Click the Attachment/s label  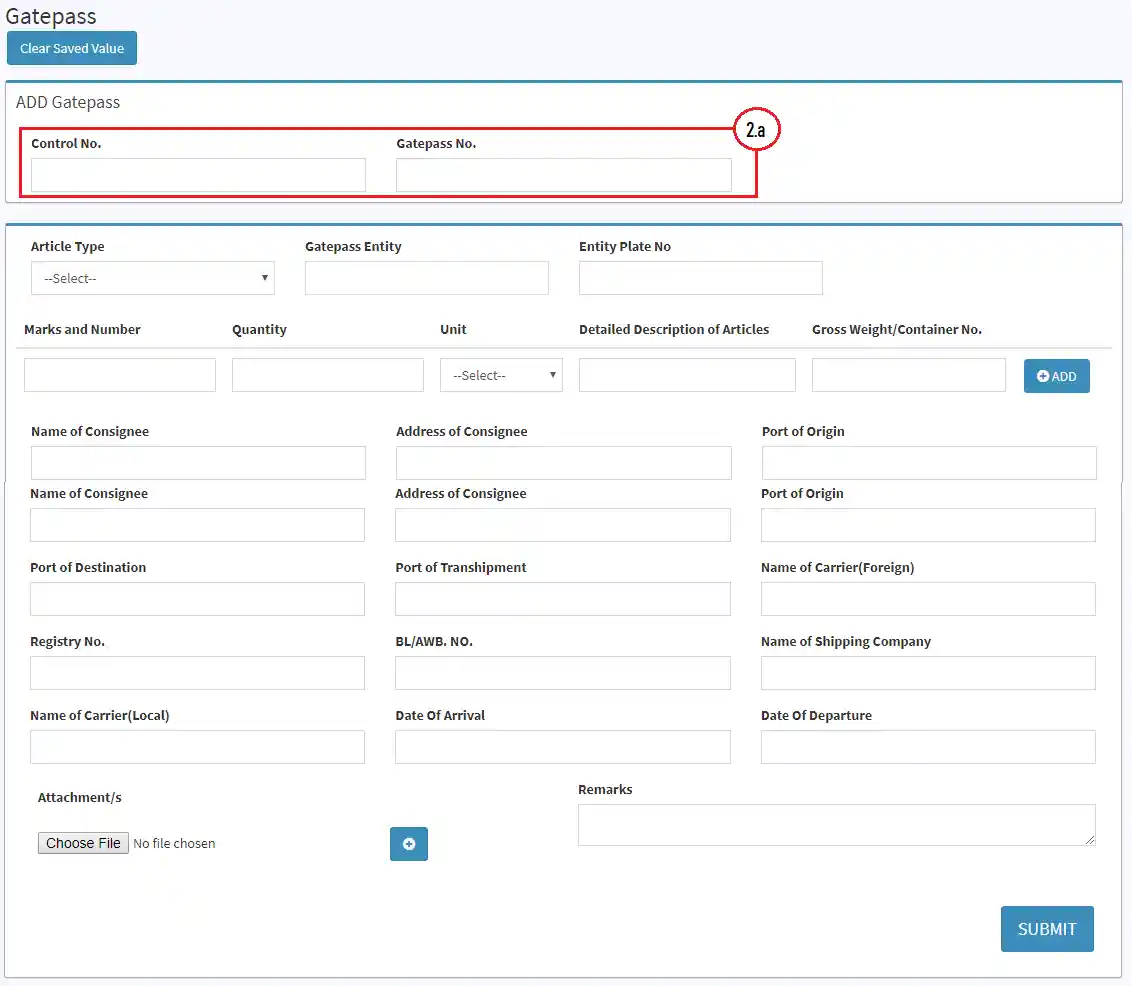pyautogui.click(x=79, y=798)
